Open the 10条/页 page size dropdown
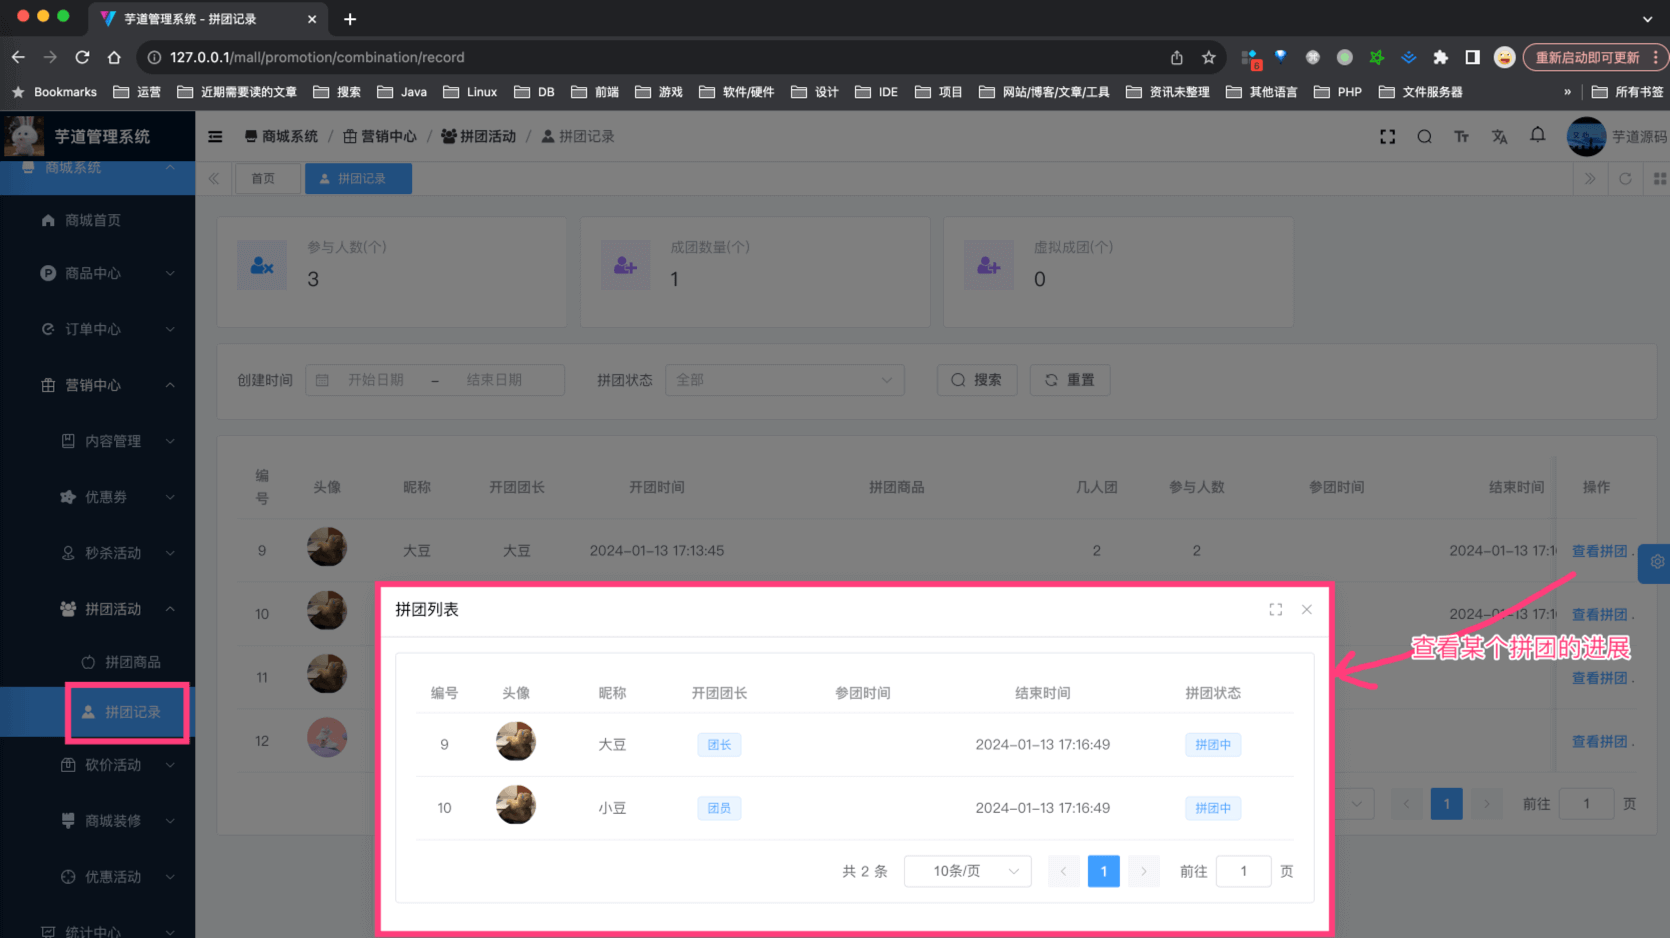1670x938 pixels. pyautogui.click(x=967, y=871)
